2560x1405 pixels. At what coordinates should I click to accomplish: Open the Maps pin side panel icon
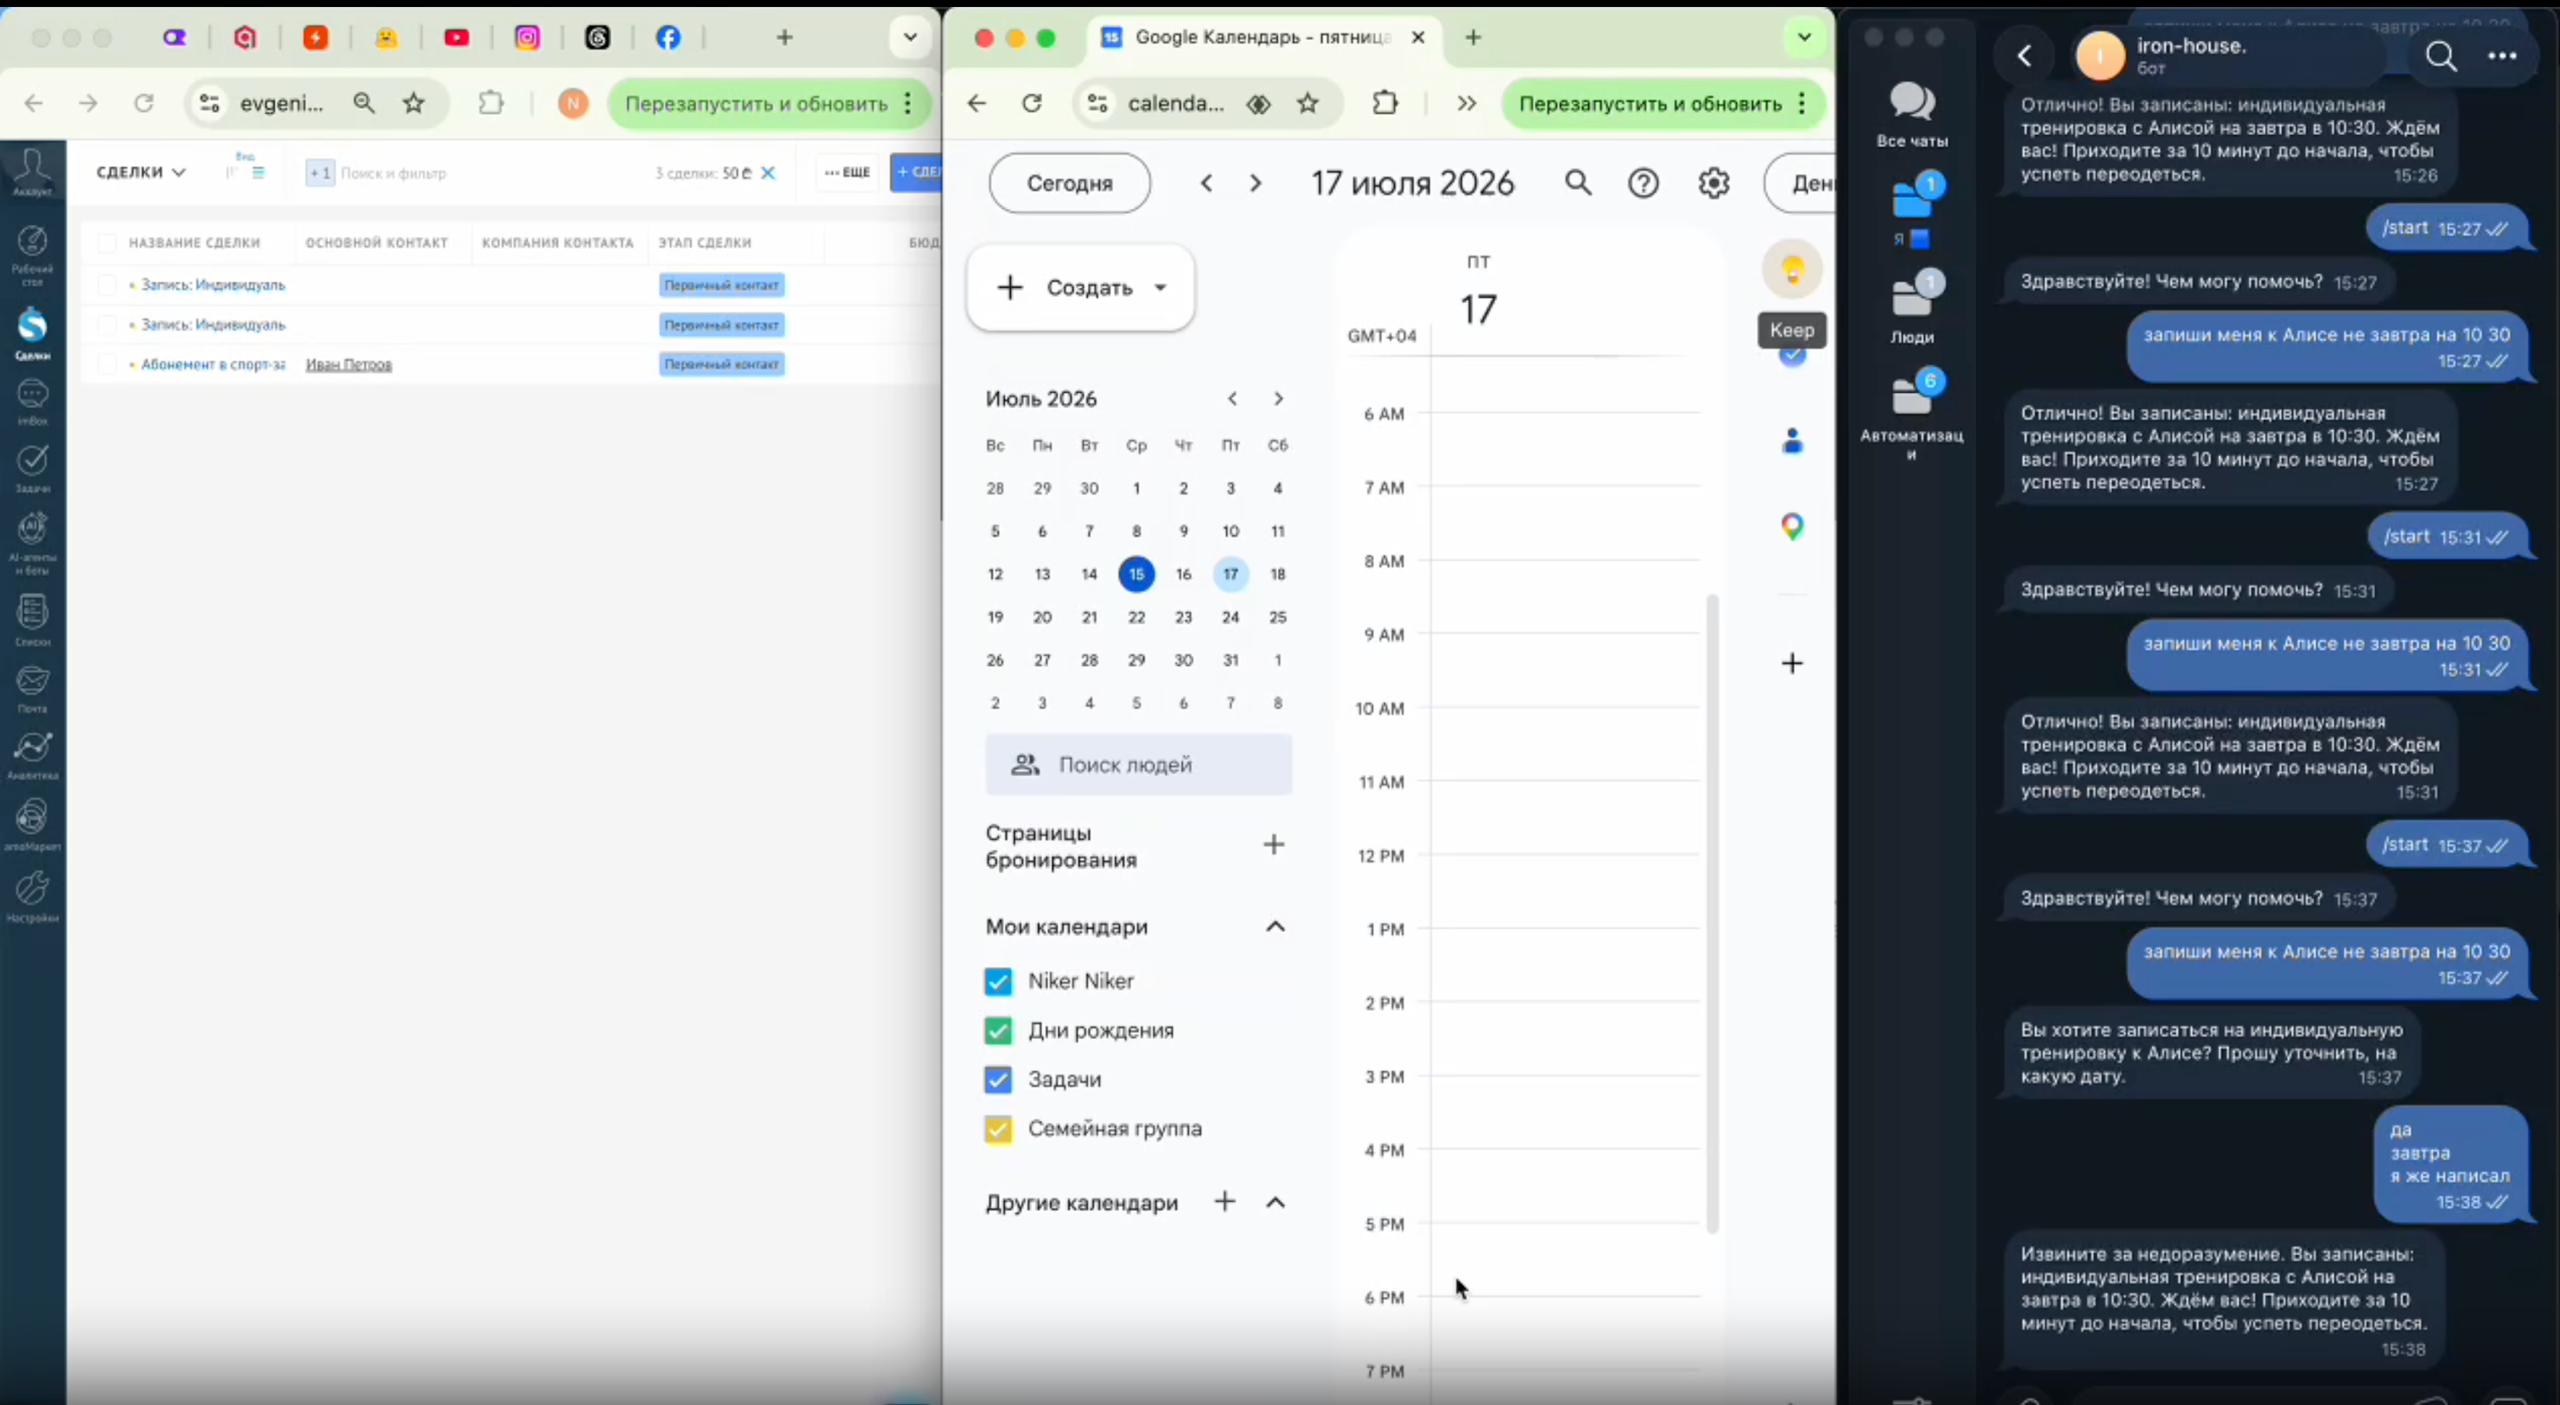(x=1792, y=526)
